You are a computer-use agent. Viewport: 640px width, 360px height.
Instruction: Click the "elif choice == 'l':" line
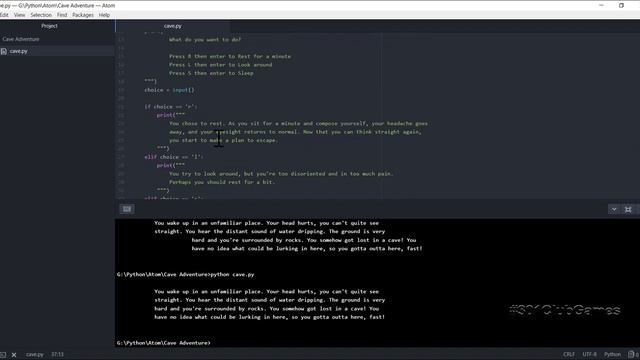173,157
